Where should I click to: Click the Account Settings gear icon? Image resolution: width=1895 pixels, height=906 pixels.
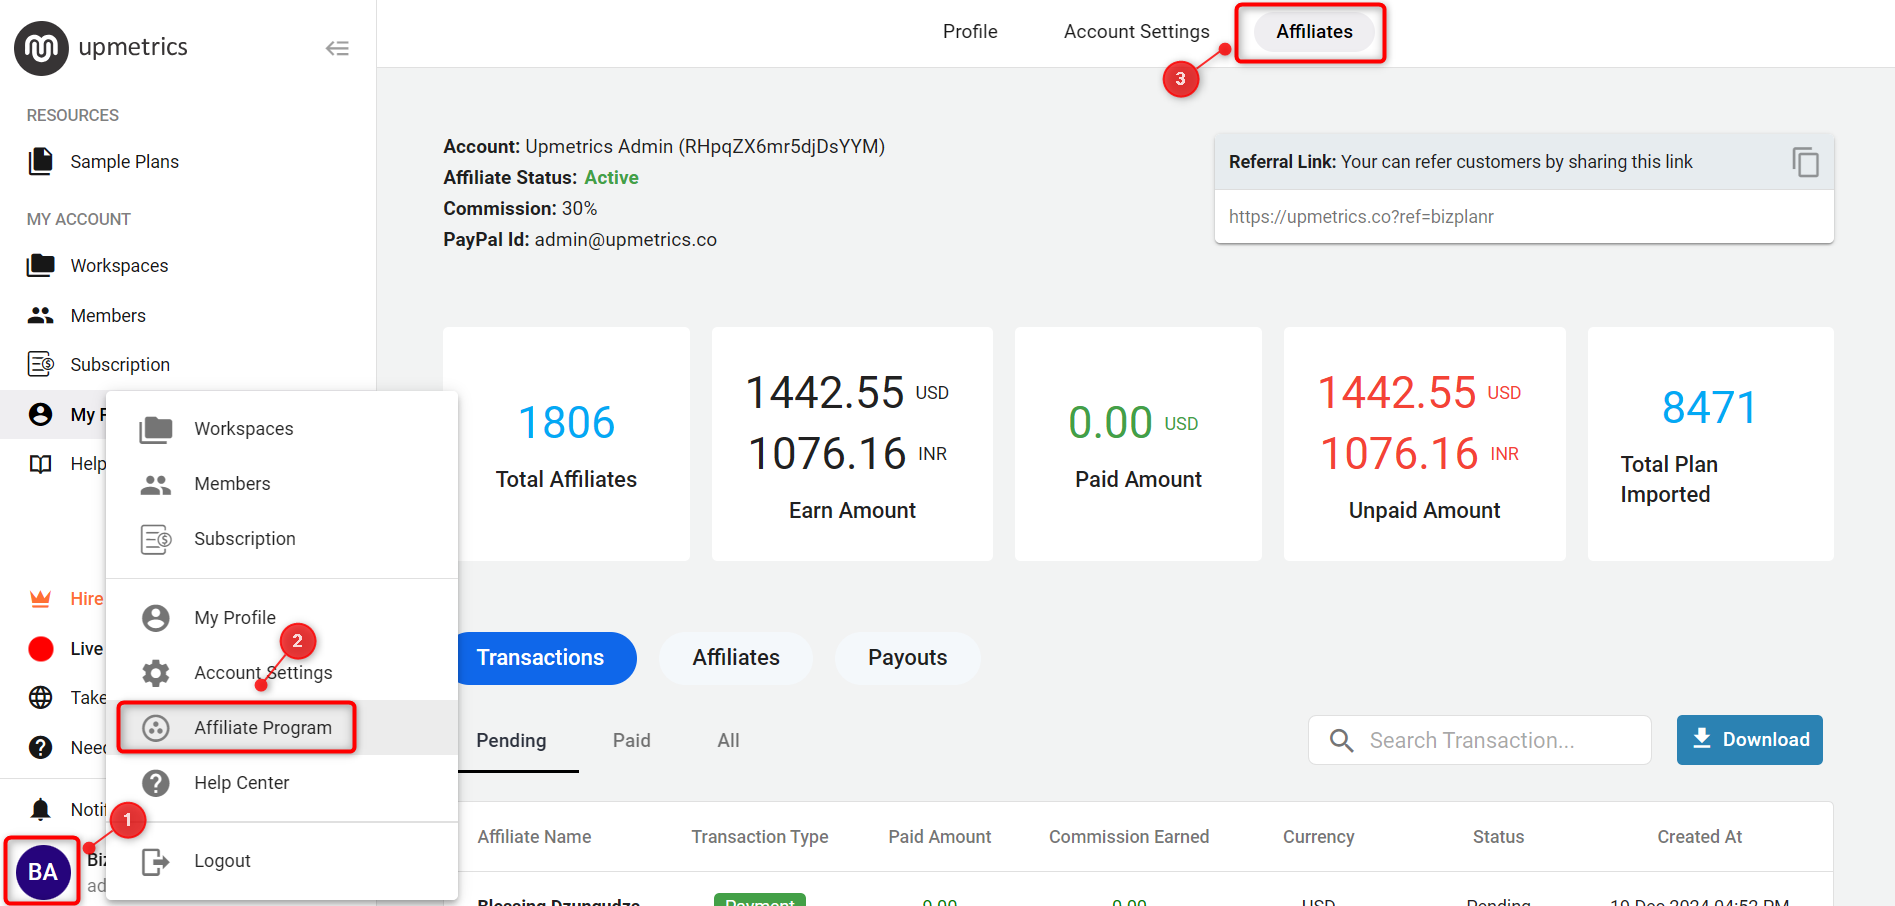(x=156, y=673)
